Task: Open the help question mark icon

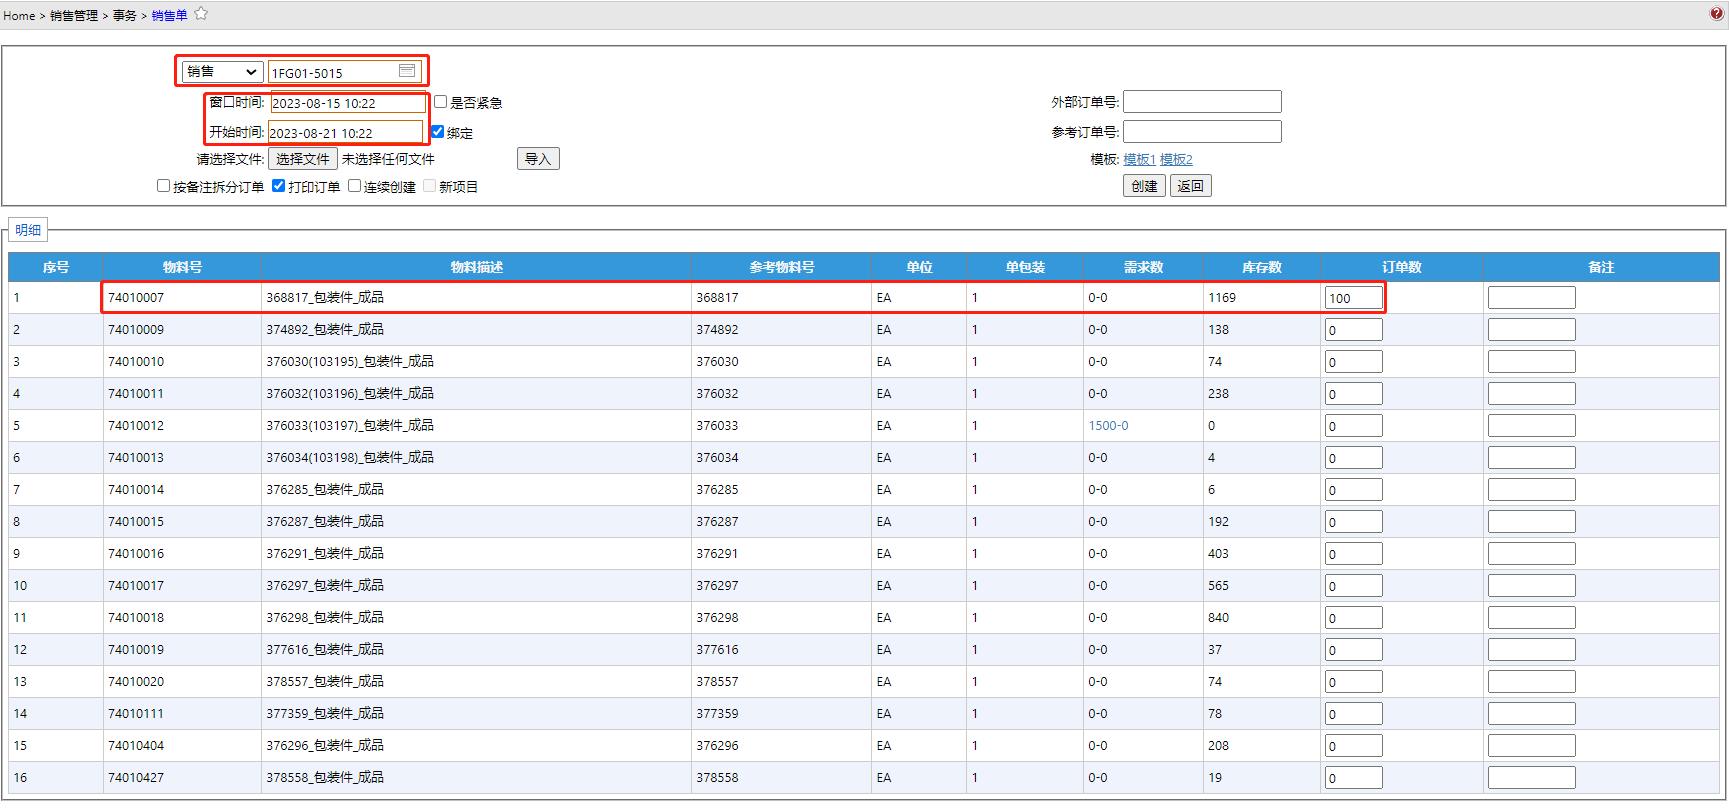Action: click(x=1717, y=14)
